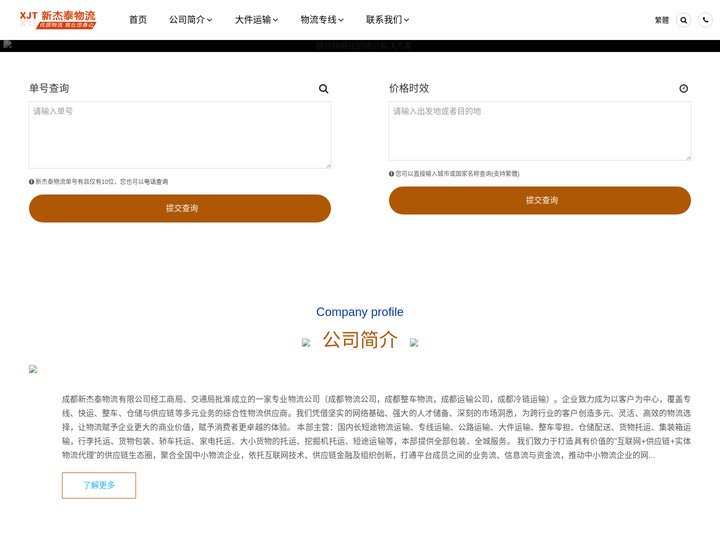Image resolution: width=720 pixels, height=540 pixels.
Task: Click the company description paragraph starting 成都新杰泰物流
Action: pos(377,427)
